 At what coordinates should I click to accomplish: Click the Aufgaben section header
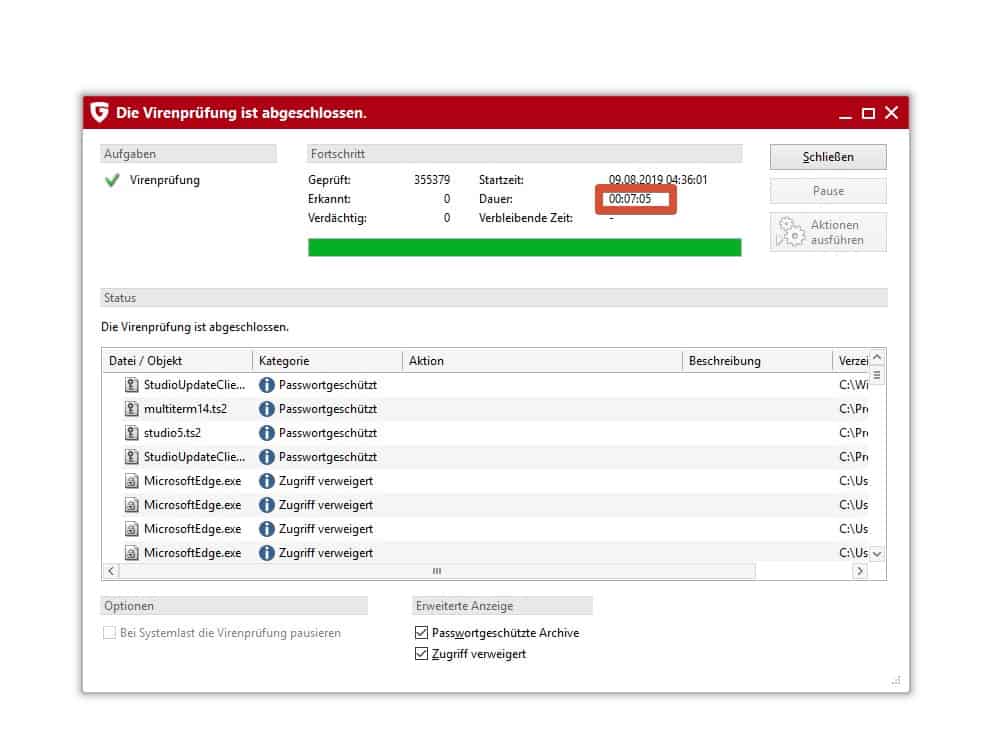point(188,154)
